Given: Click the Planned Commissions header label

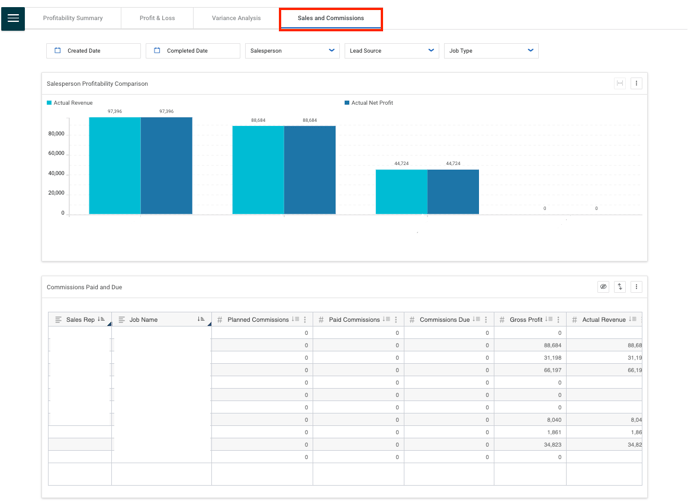Looking at the screenshot, I should tap(258, 320).
